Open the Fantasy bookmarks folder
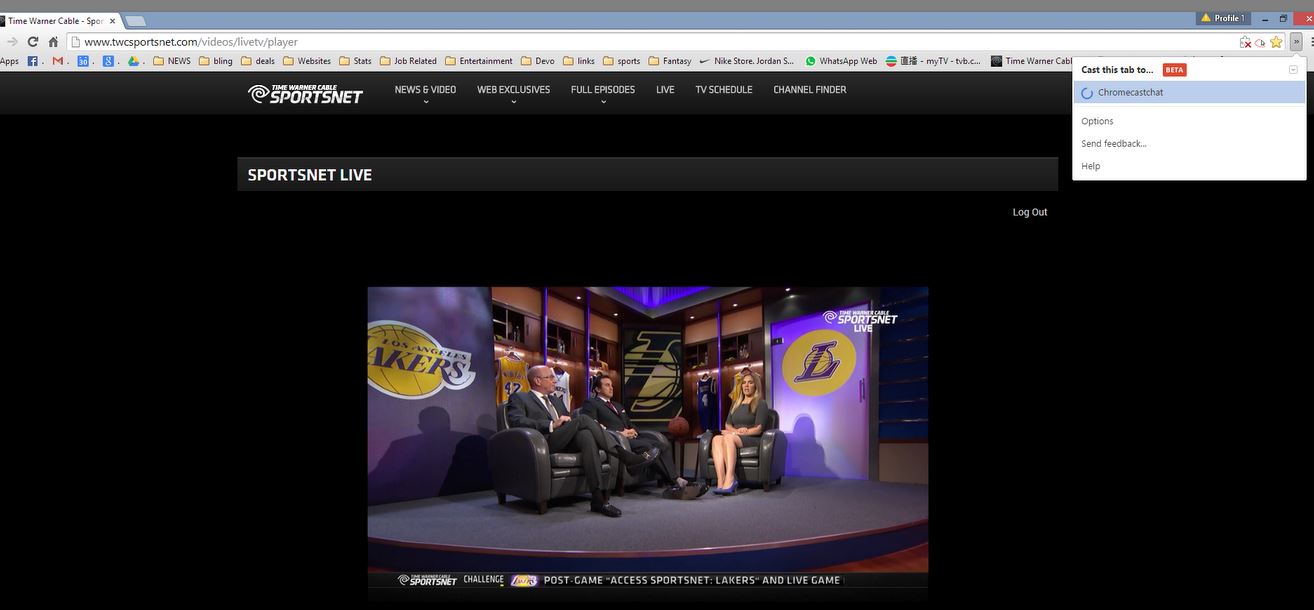 670,61
